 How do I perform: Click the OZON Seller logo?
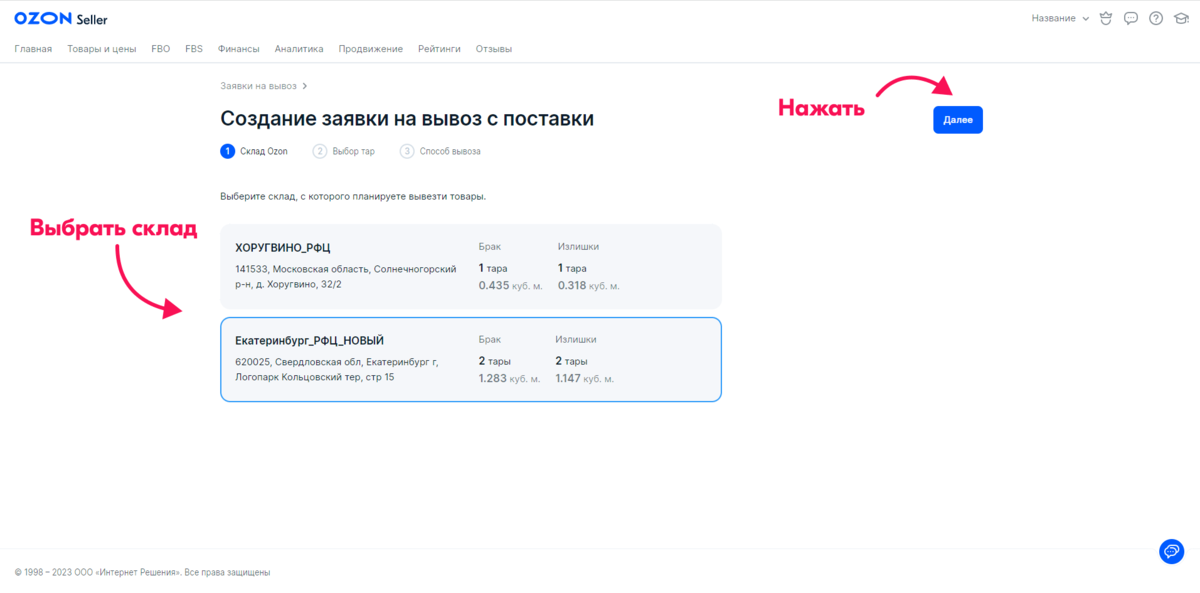point(61,19)
